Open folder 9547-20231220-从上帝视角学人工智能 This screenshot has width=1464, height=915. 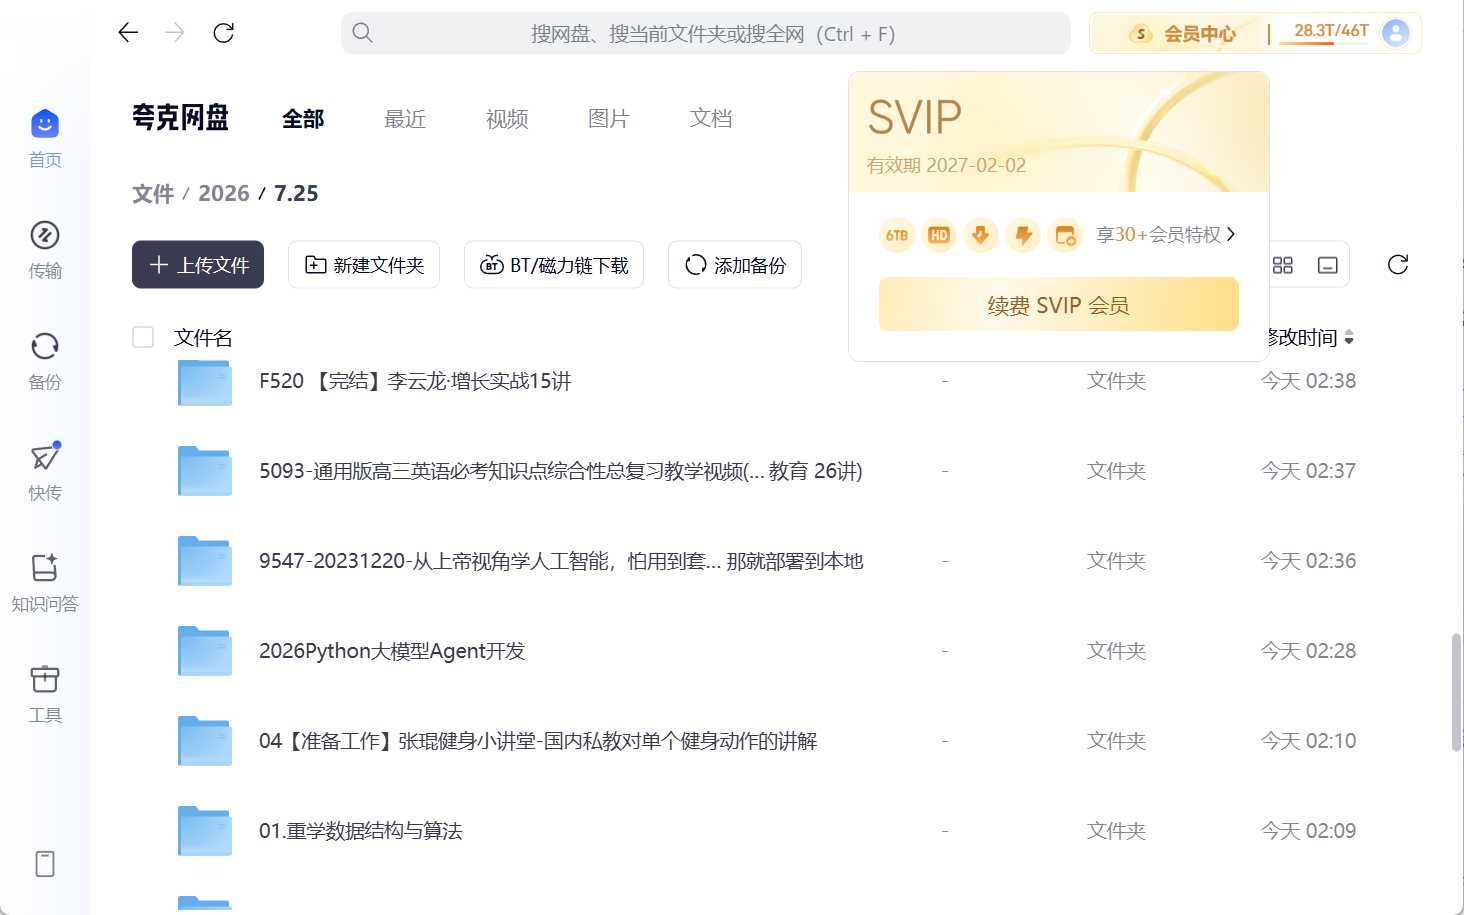(561, 561)
